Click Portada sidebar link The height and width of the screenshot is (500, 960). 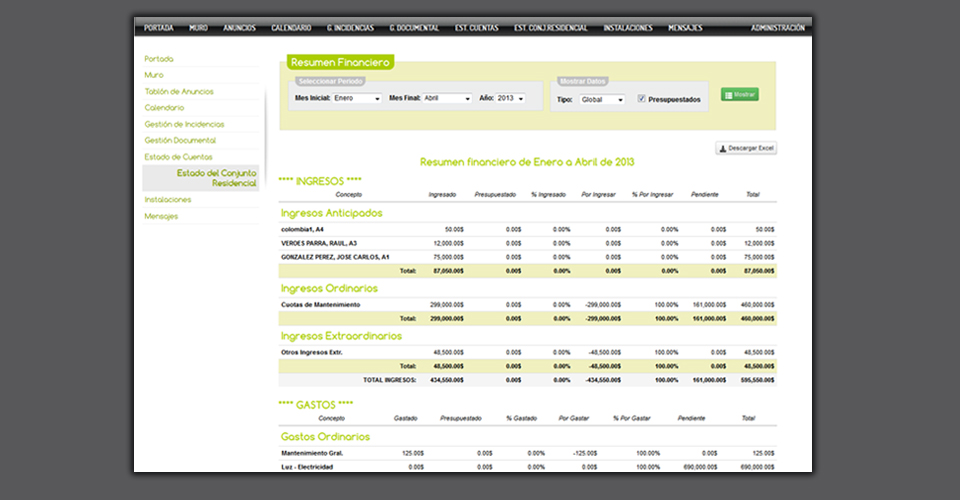[159, 59]
